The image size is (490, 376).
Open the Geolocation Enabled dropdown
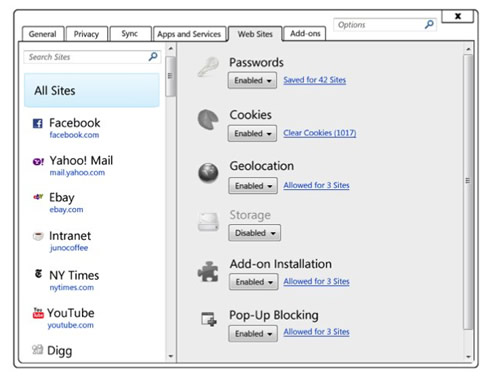tap(253, 186)
